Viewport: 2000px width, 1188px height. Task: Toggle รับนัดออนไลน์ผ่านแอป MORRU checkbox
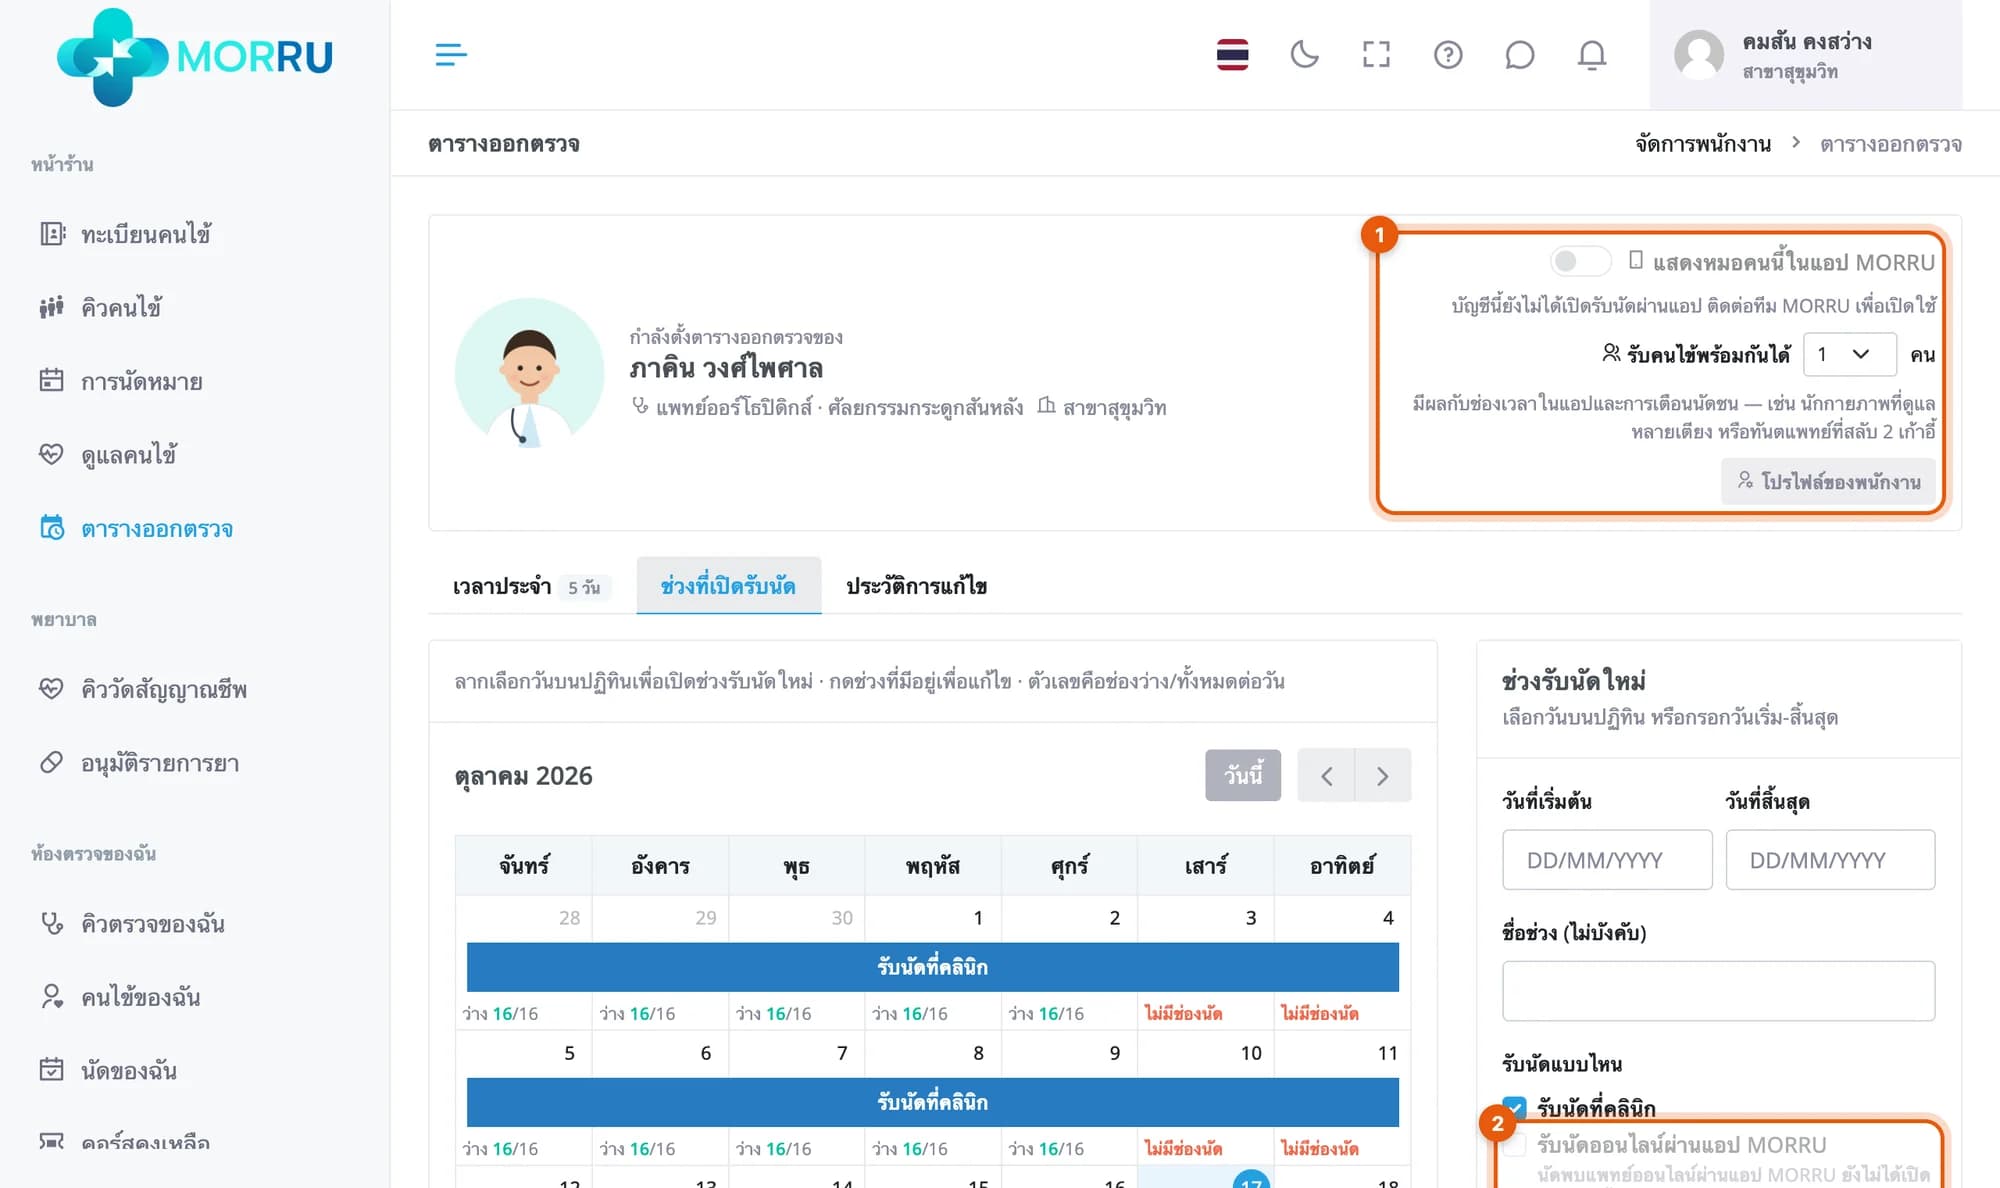[x=1514, y=1145]
